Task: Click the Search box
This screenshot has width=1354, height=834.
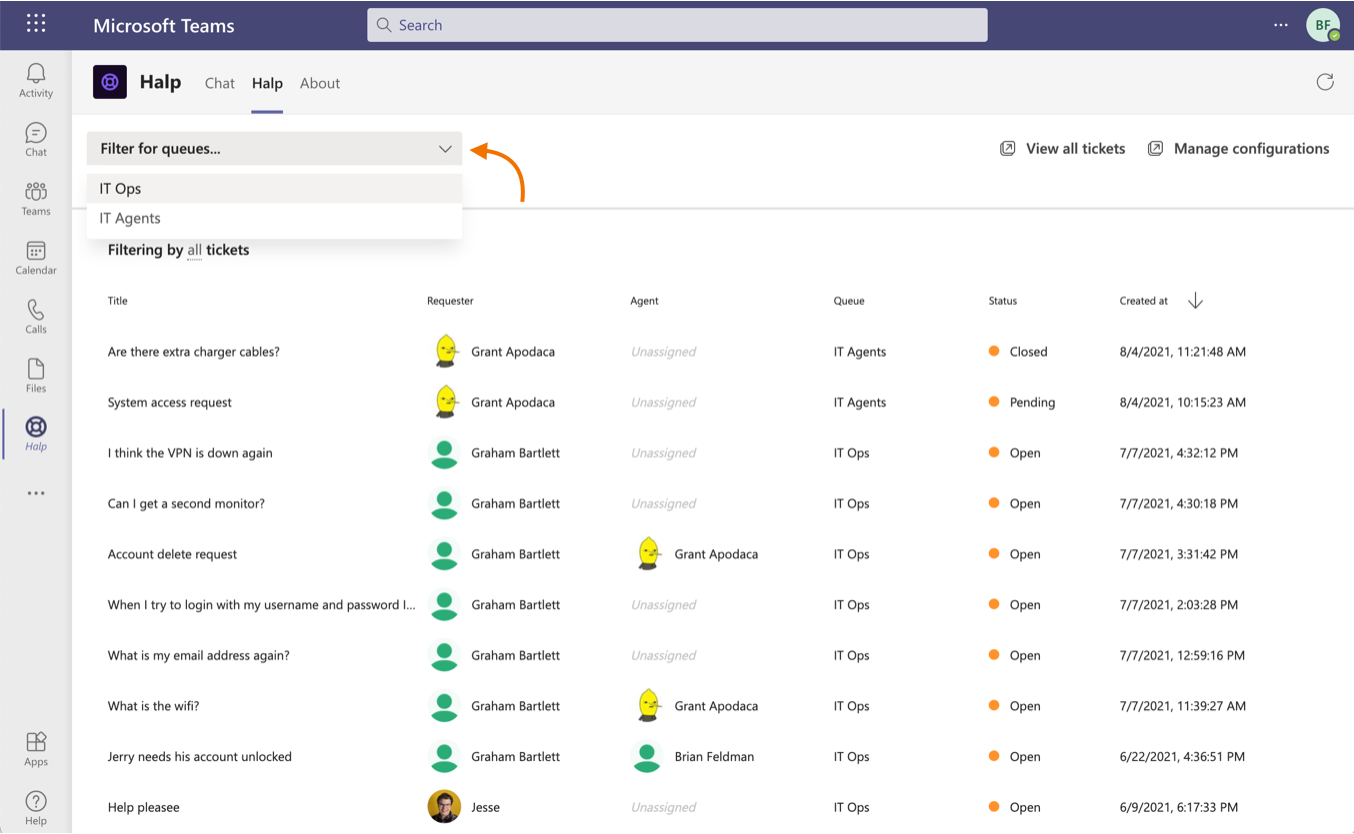Action: point(677,25)
